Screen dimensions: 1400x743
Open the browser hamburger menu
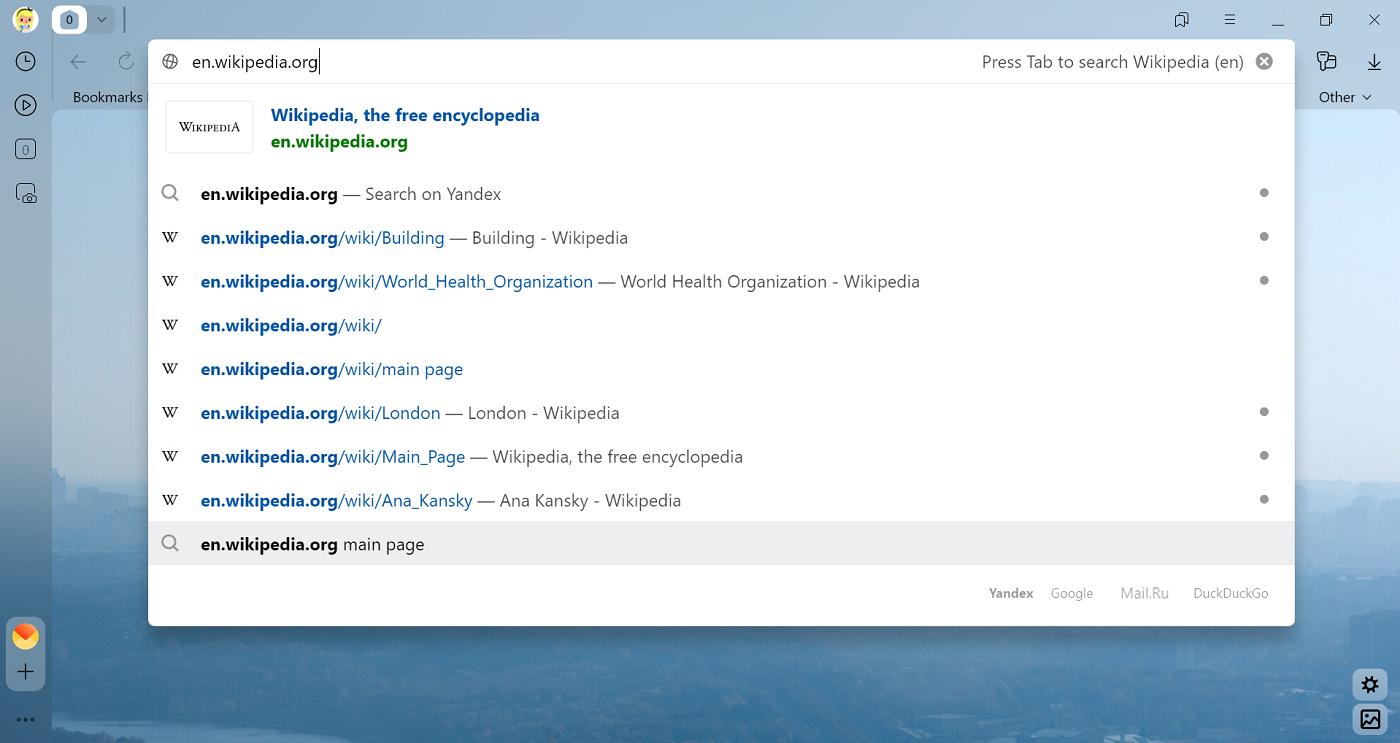(1230, 20)
